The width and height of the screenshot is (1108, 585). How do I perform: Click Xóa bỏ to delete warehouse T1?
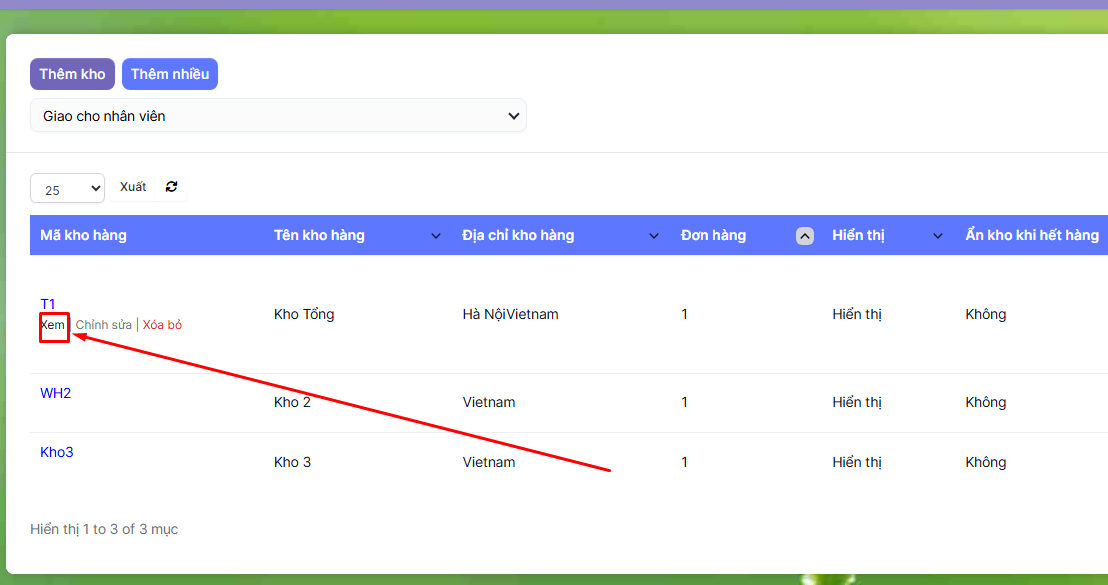point(162,325)
